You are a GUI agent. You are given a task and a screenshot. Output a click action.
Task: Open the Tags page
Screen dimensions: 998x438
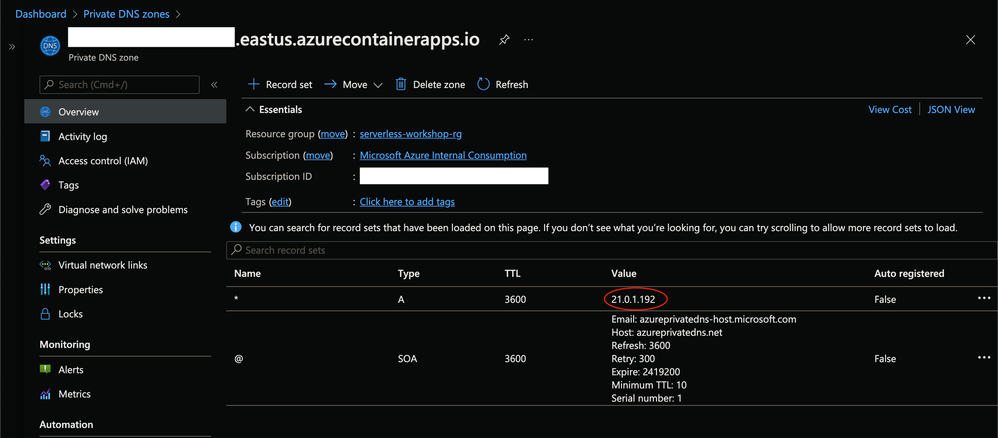[x=69, y=185]
